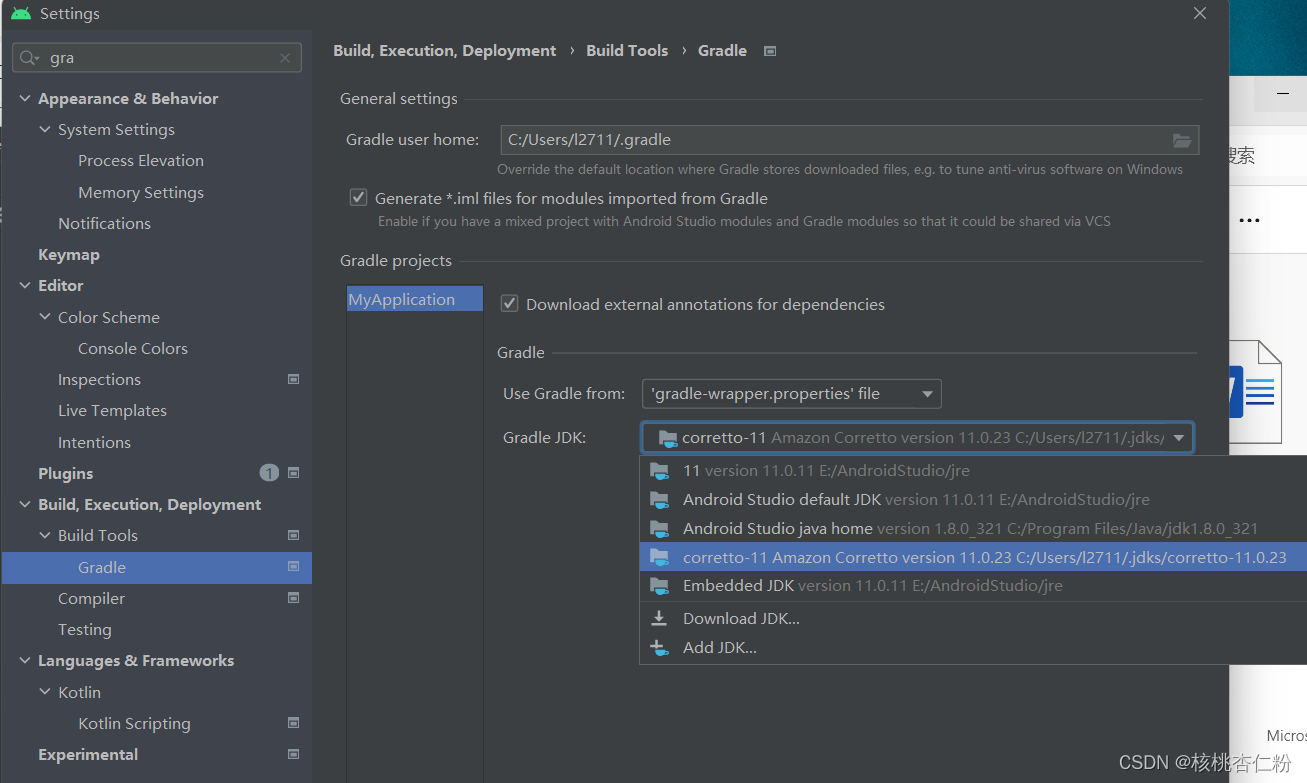Click the folder icon on the Embedded JDK entry
This screenshot has width=1307, height=783.
click(661, 586)
